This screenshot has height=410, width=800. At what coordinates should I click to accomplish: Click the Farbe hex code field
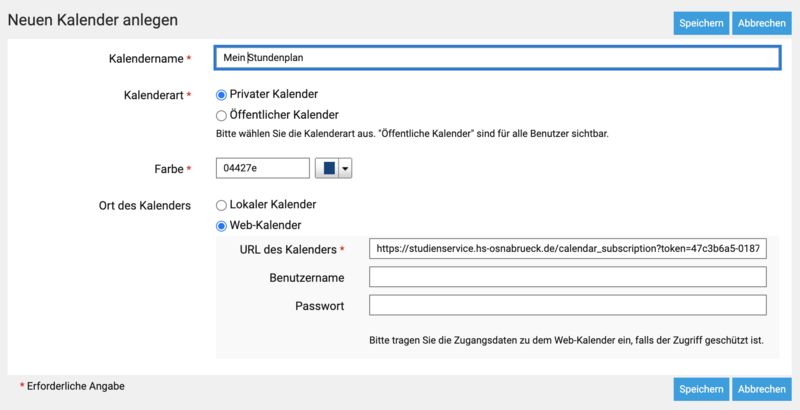pos(262,169)
